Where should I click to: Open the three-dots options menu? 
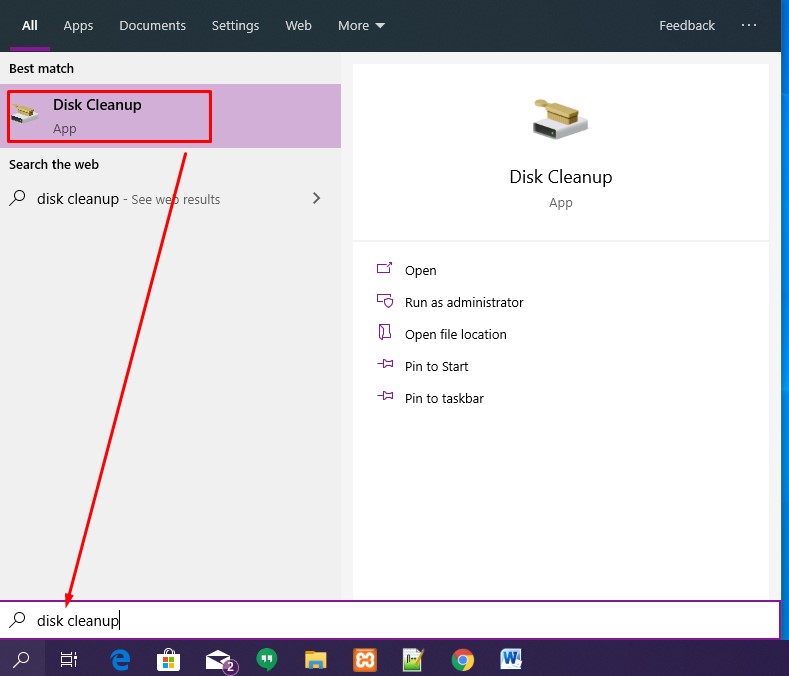pyautogui.click(x=749, y=25)
